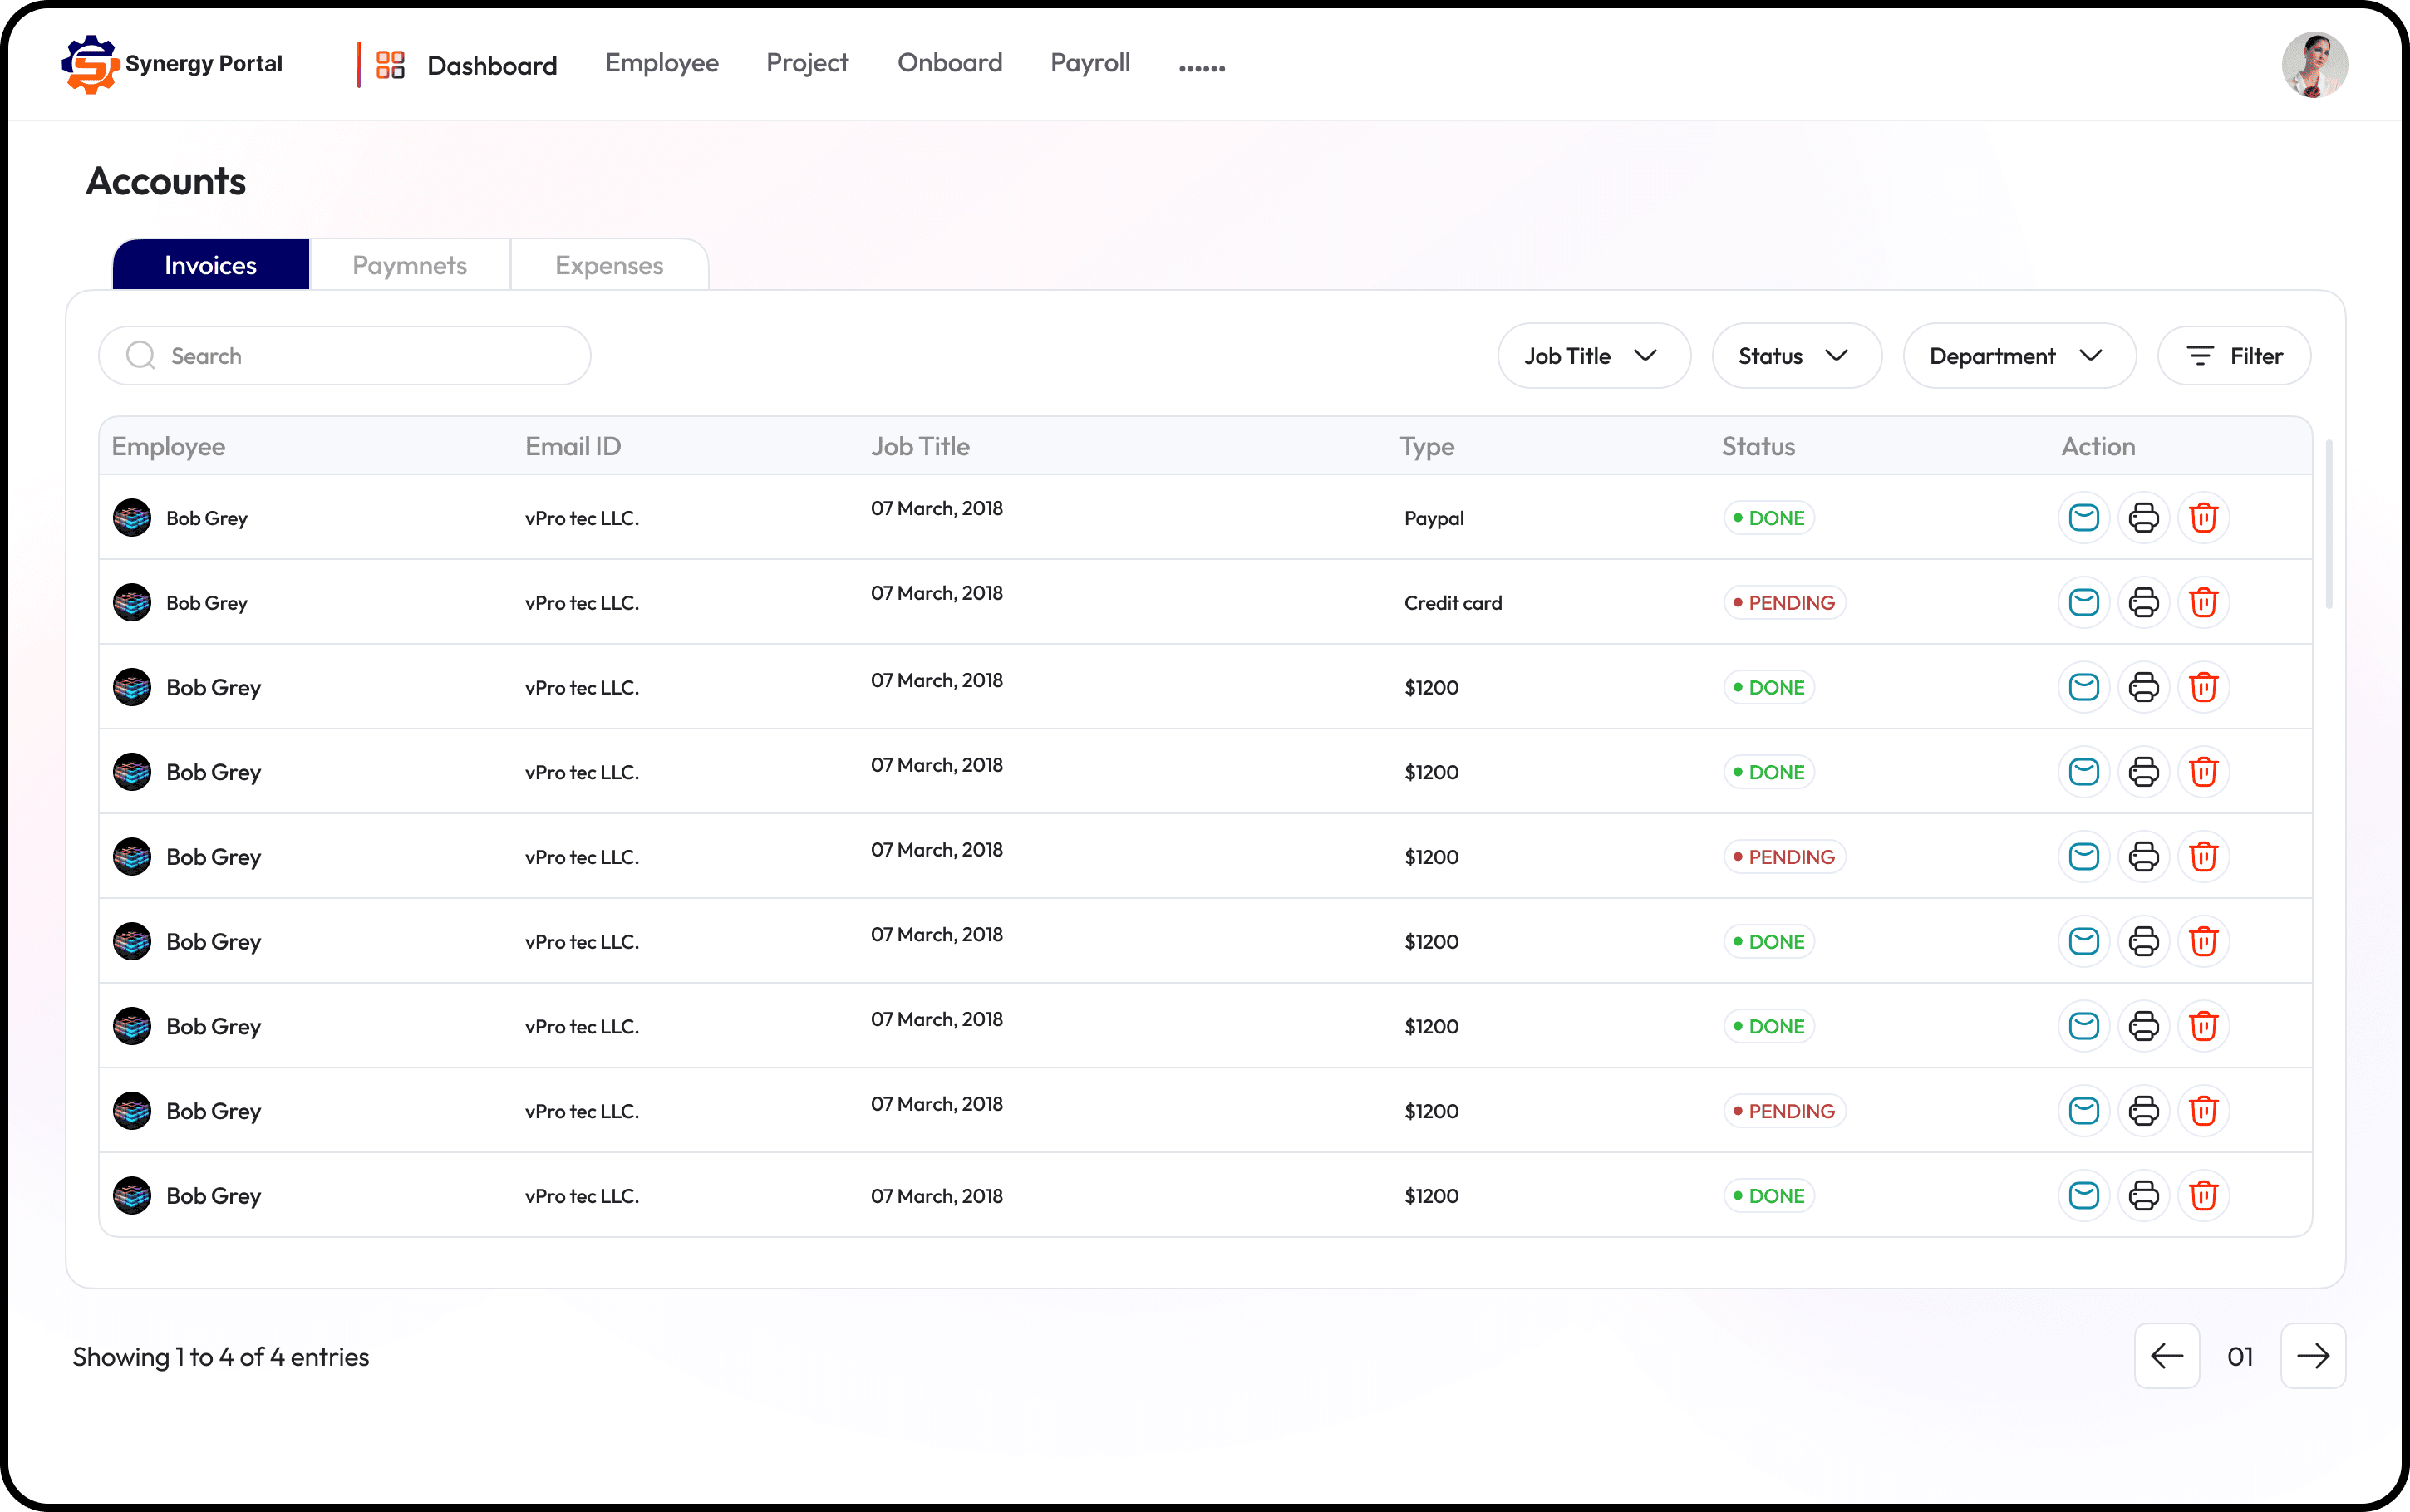Open the Payroll menu item
The height and width of the screenshot is (1512, 2410).
pyautogui.click(x=1090, y=63)
